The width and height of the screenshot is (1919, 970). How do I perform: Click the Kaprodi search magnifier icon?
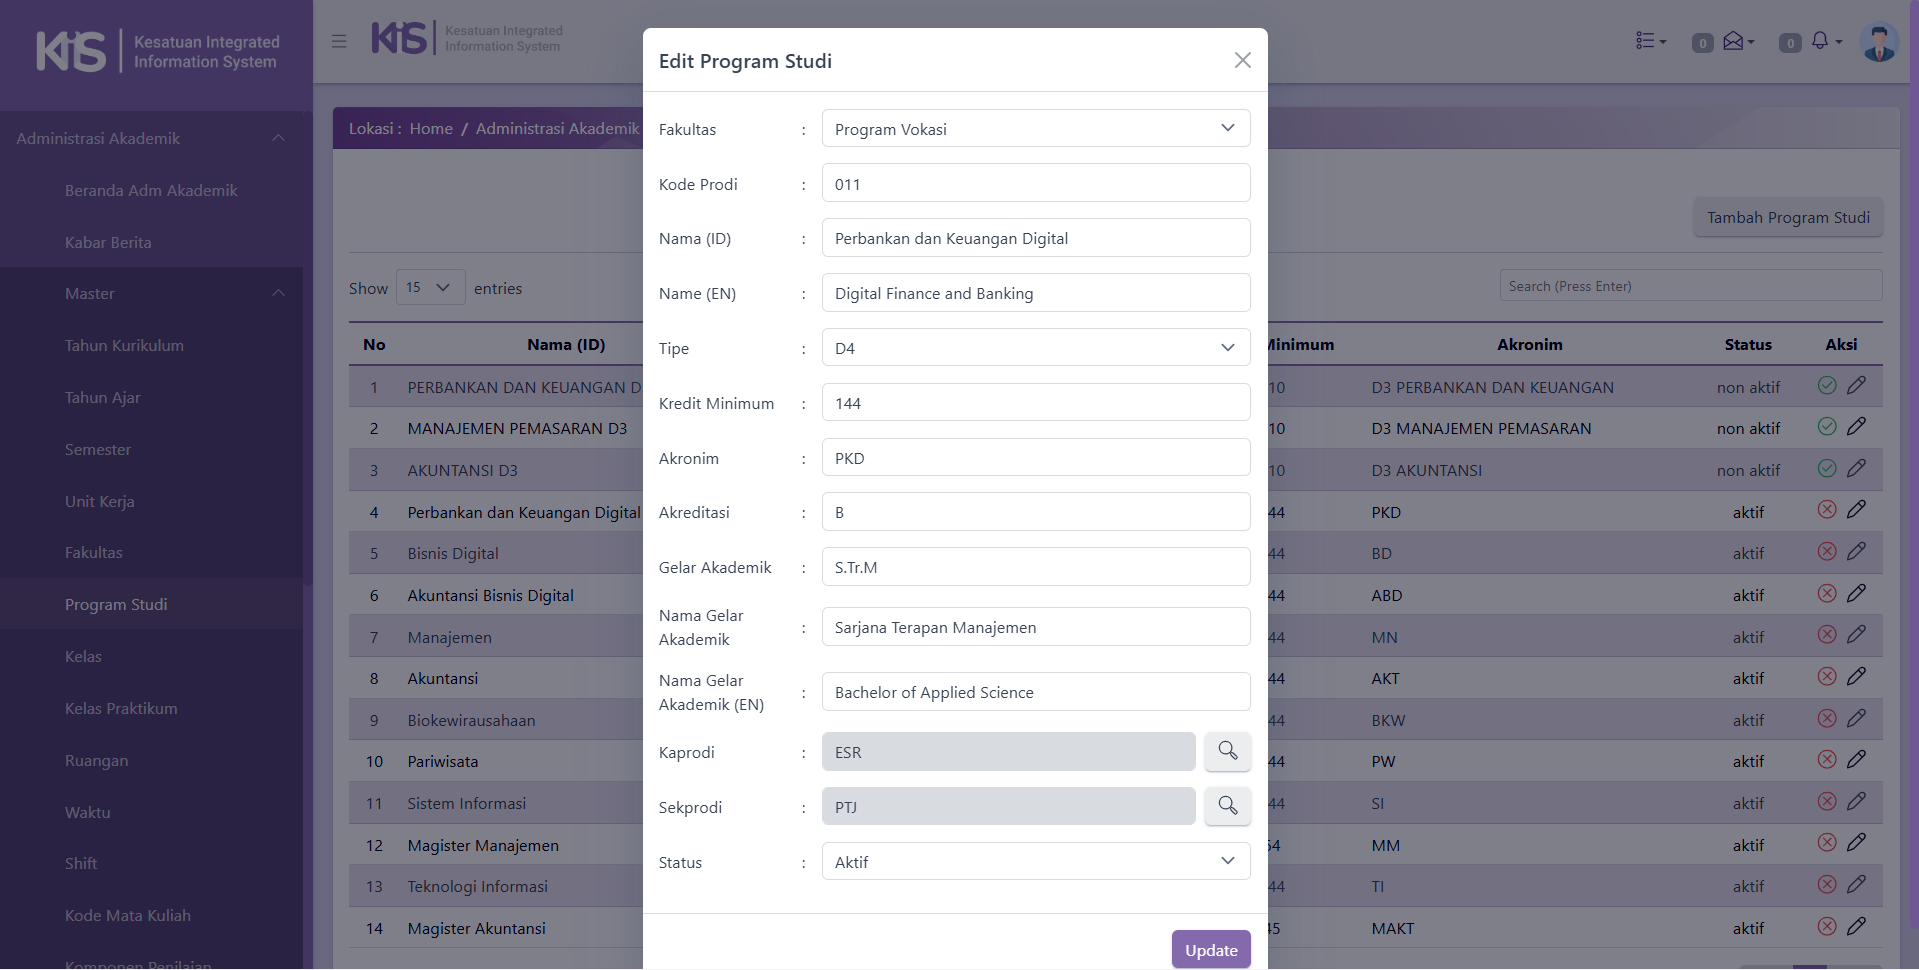(1227, 751)
